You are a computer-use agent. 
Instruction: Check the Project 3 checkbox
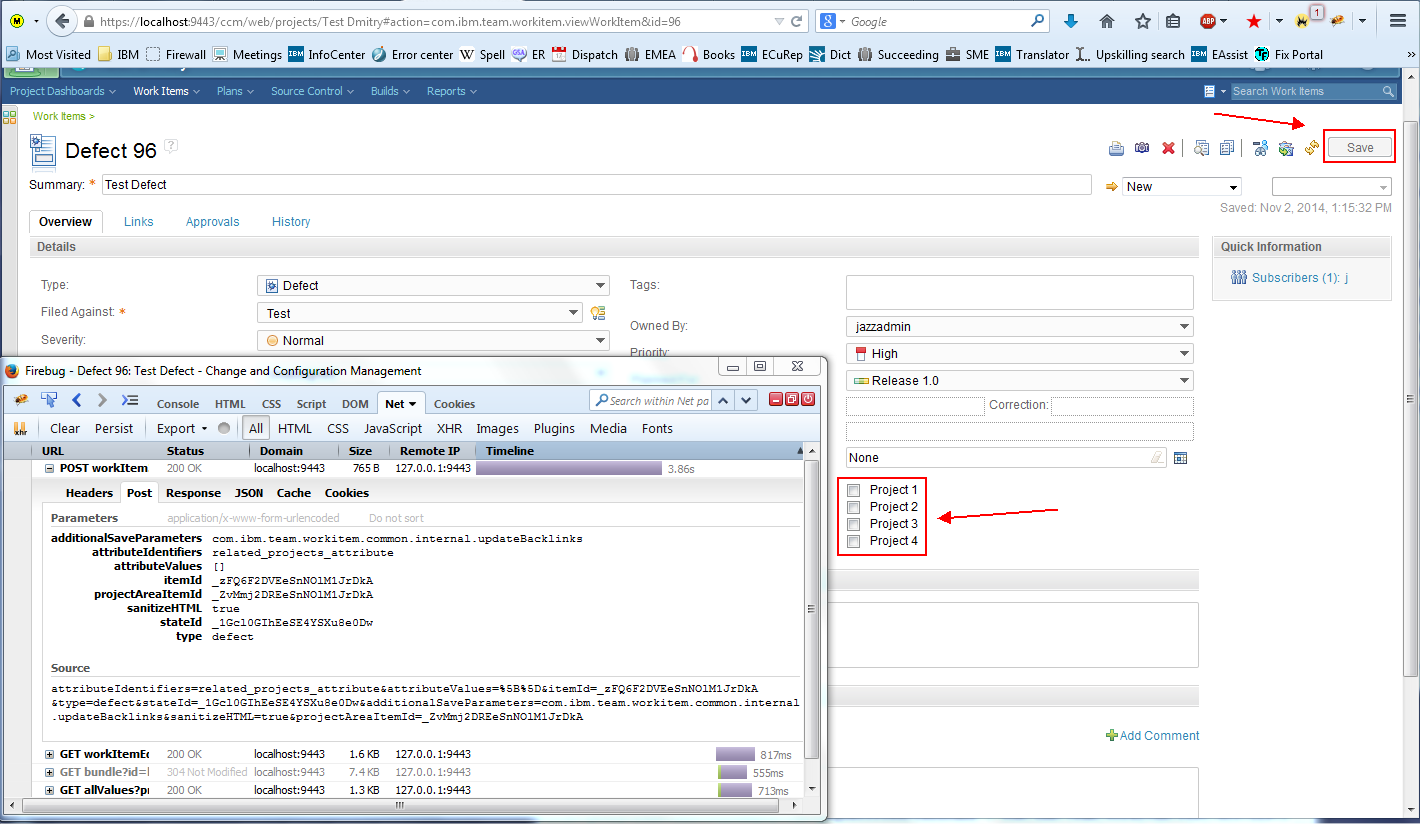(x=853, y=524)
